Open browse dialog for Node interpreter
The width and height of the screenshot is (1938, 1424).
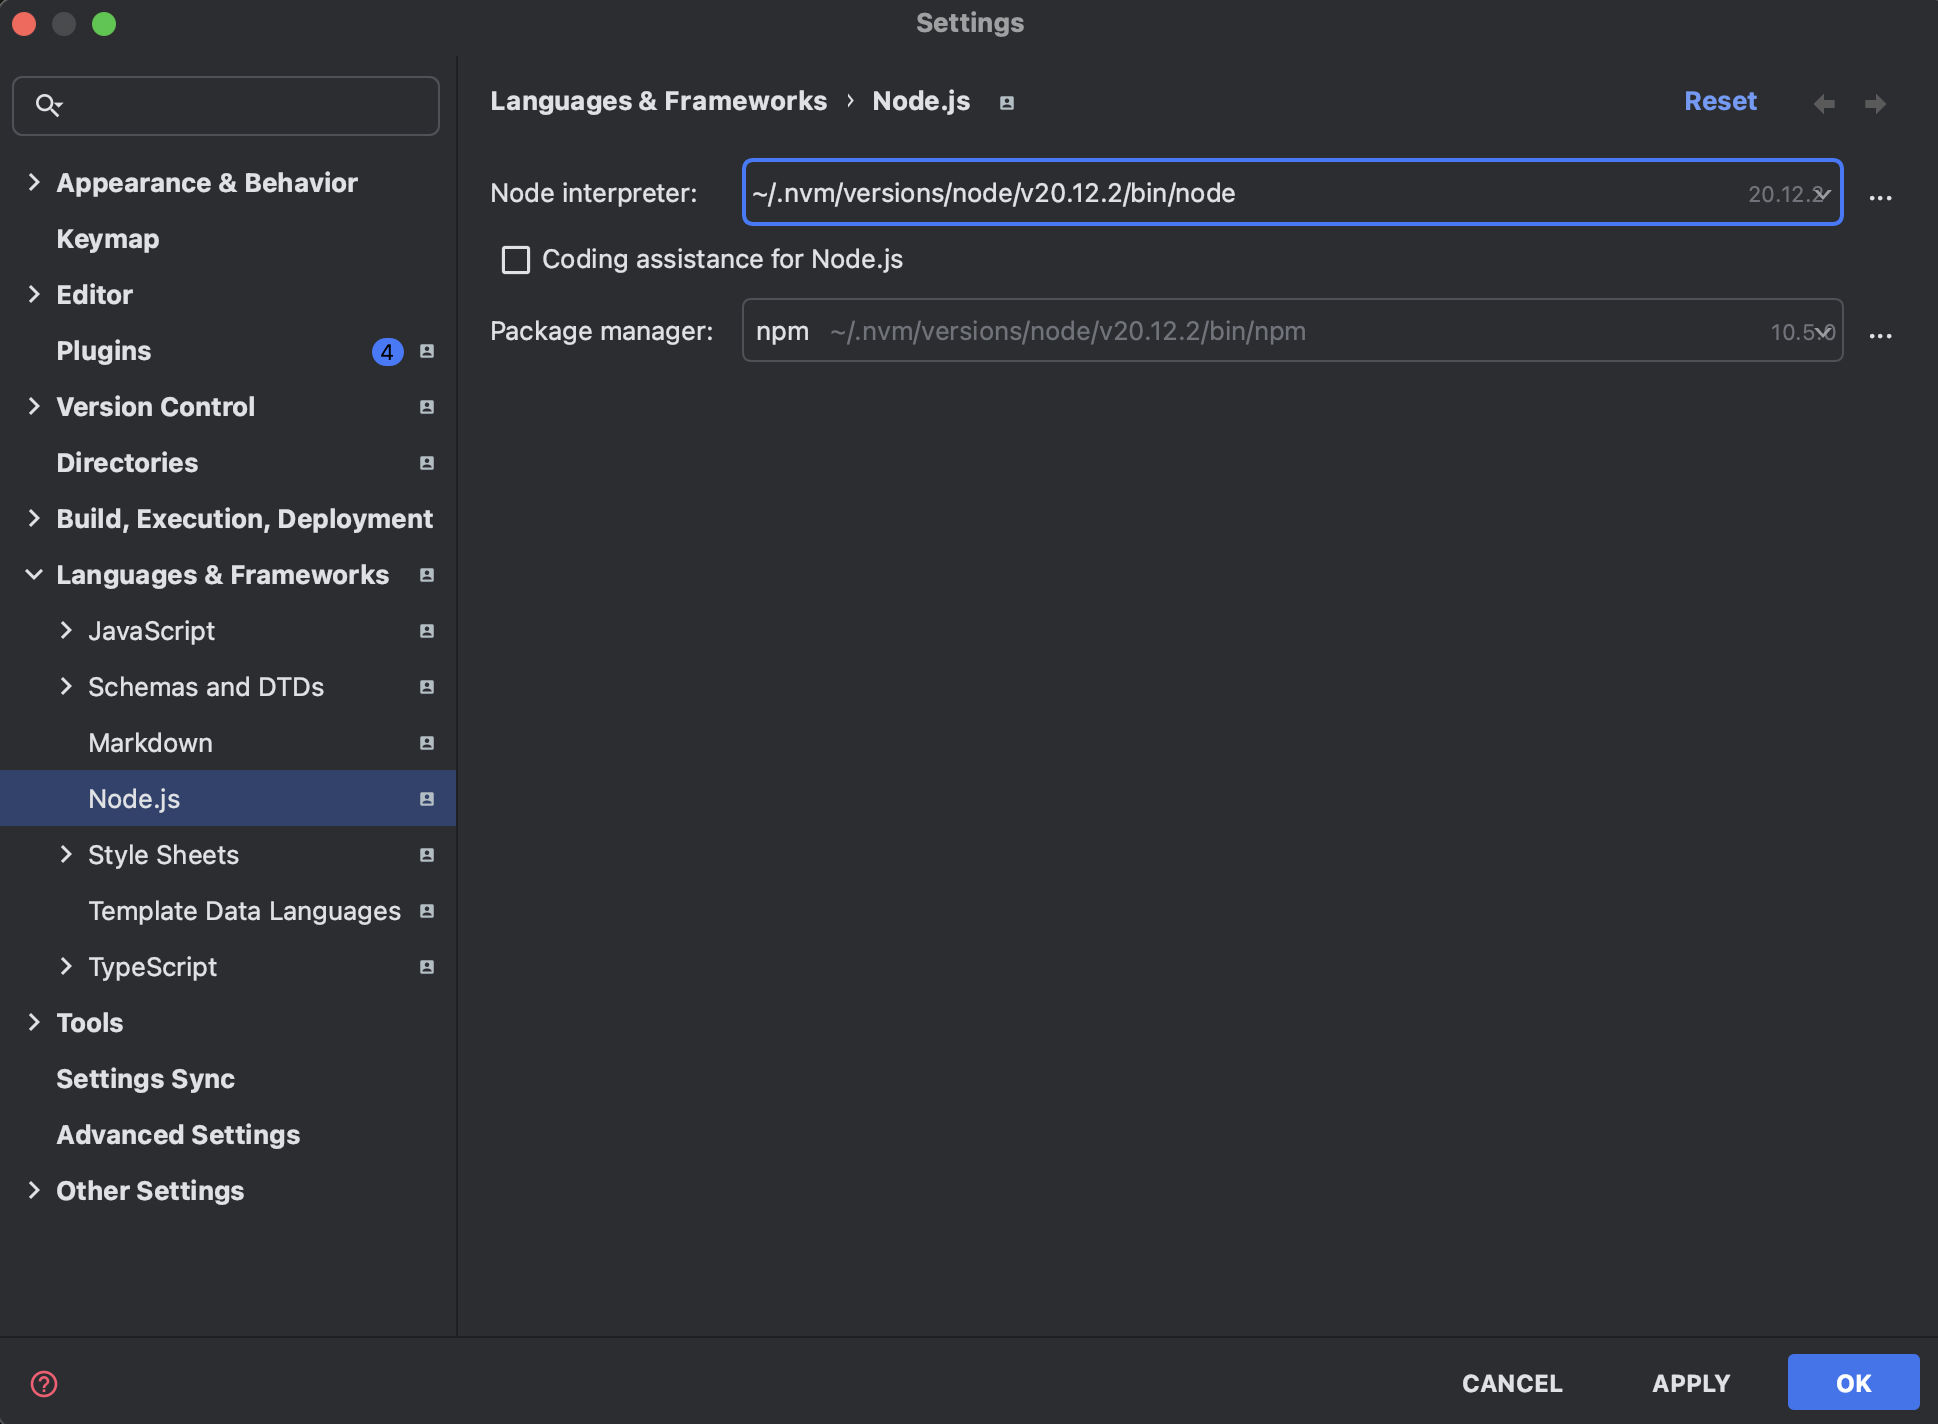1880,197
